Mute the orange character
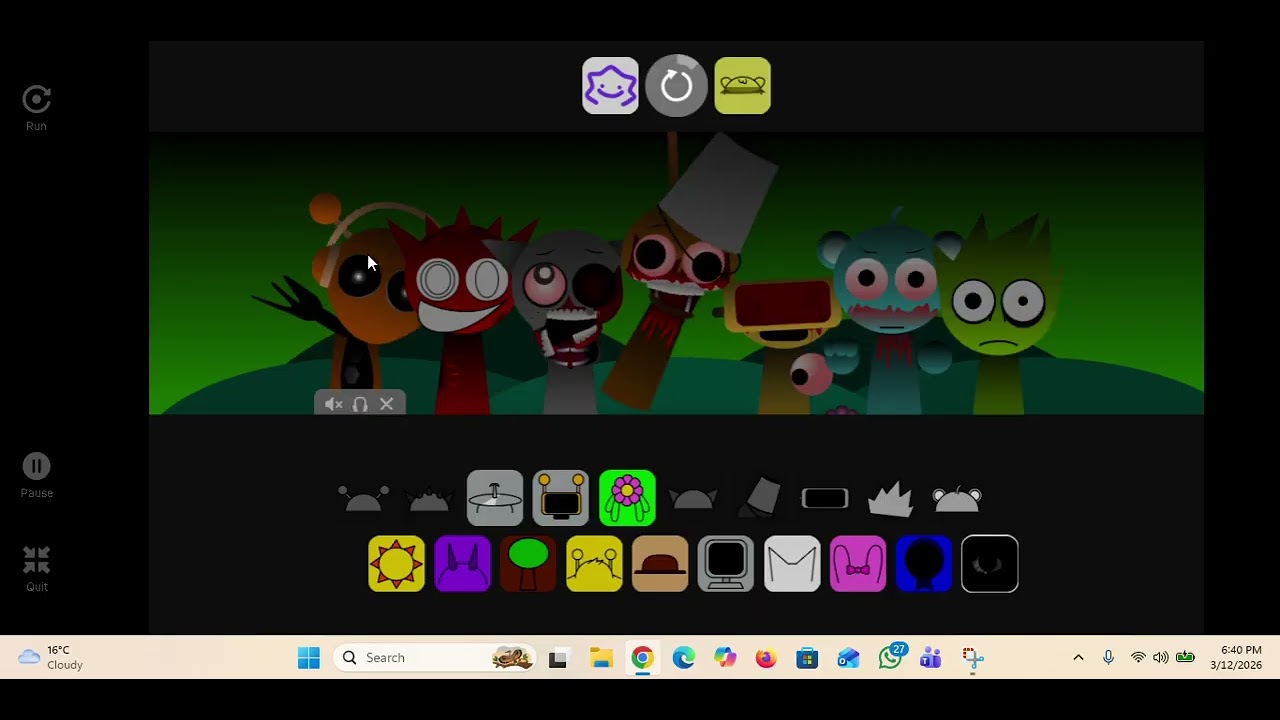 coord(334,404)
